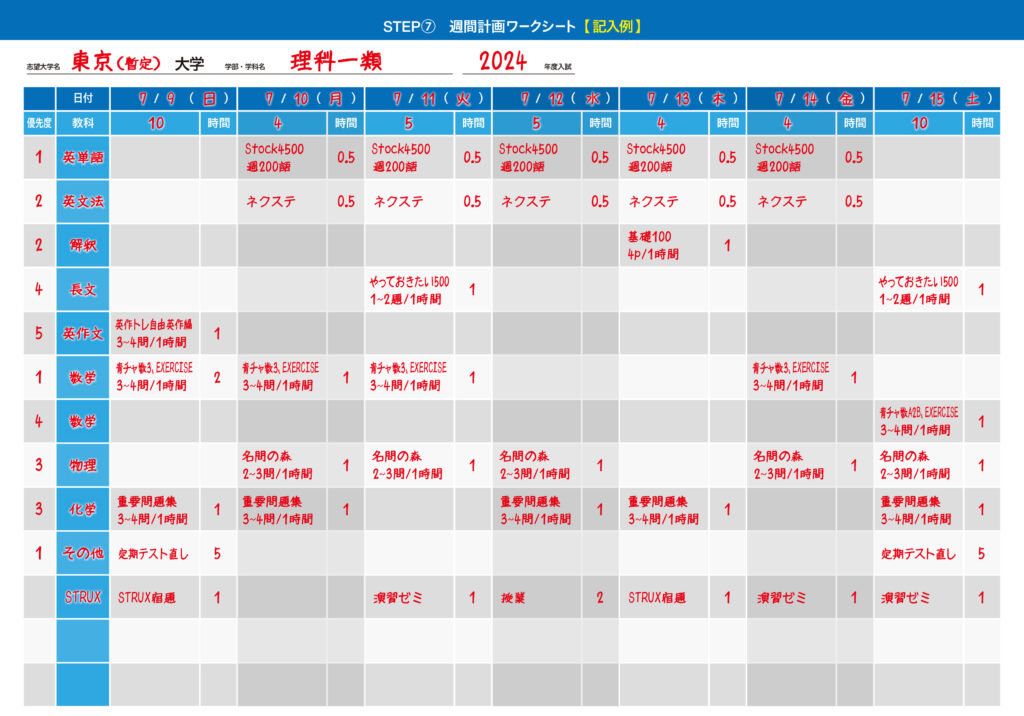Click the 日付 header cell
The image size is (1024, 716).
[x=83, y=99]
